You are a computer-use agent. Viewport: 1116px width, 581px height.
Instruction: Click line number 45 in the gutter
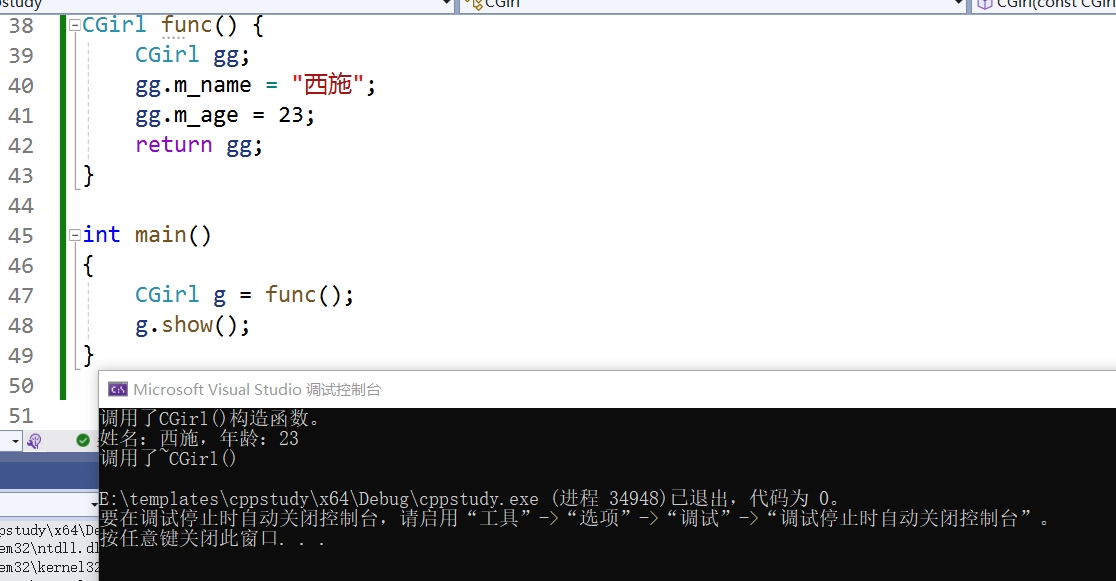pos(21,236)
